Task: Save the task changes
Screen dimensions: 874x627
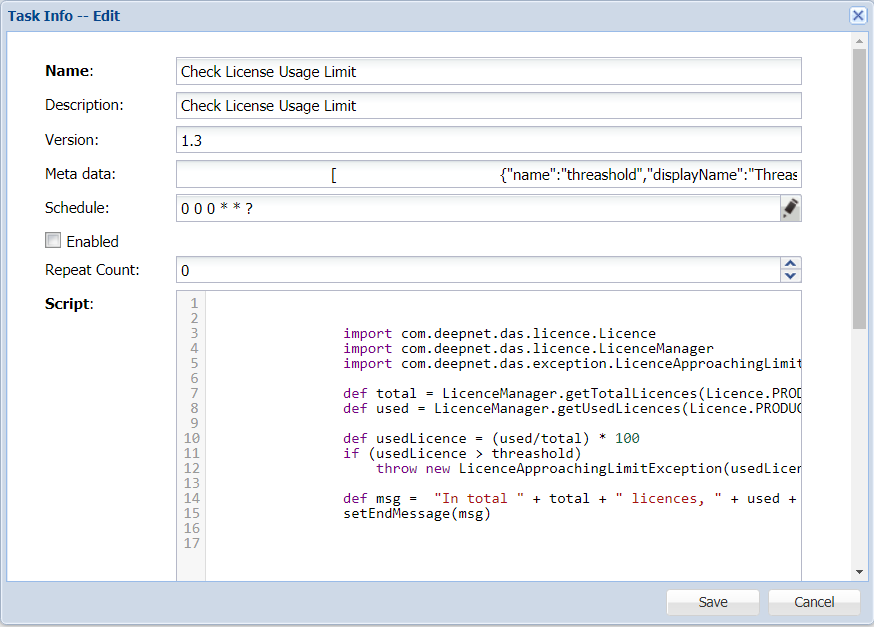Action: tap(713, 602)
